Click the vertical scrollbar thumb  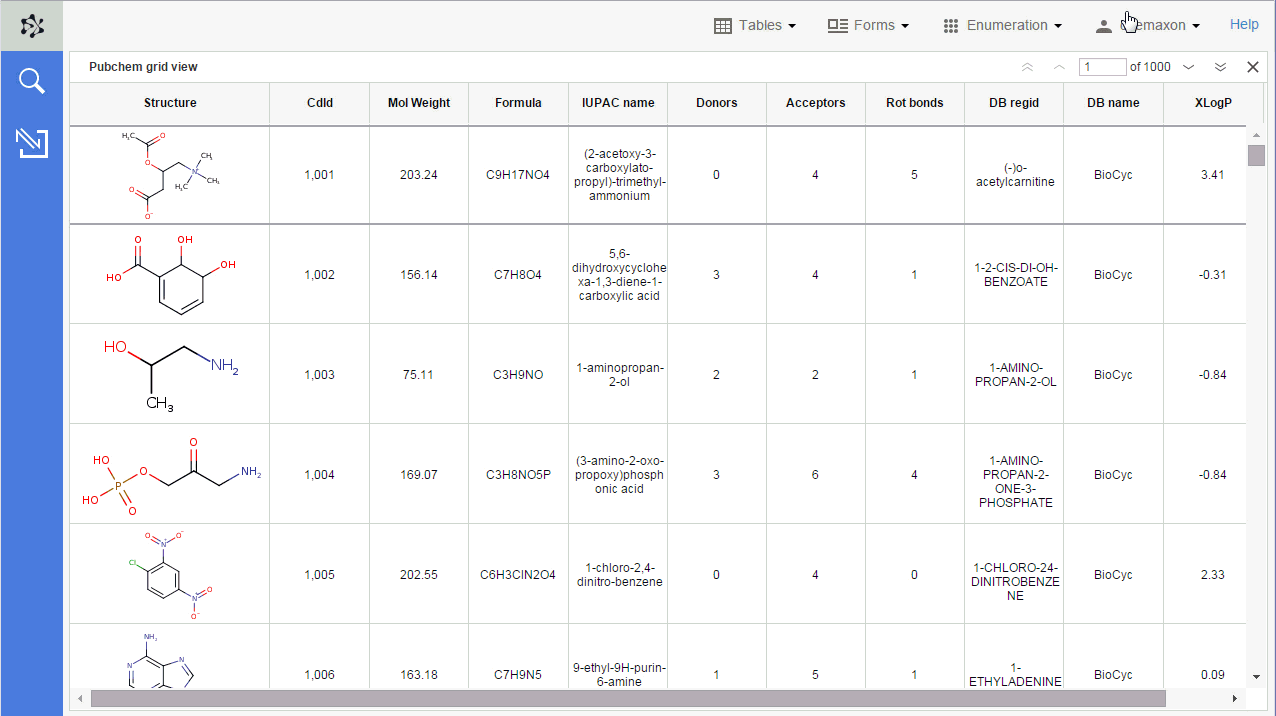(x=1257, y=157)
